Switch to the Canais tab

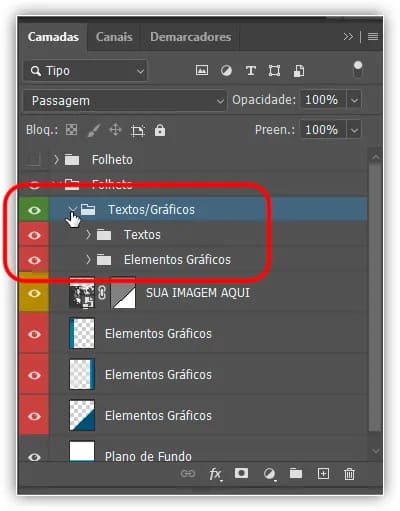[x=114, y=37]
